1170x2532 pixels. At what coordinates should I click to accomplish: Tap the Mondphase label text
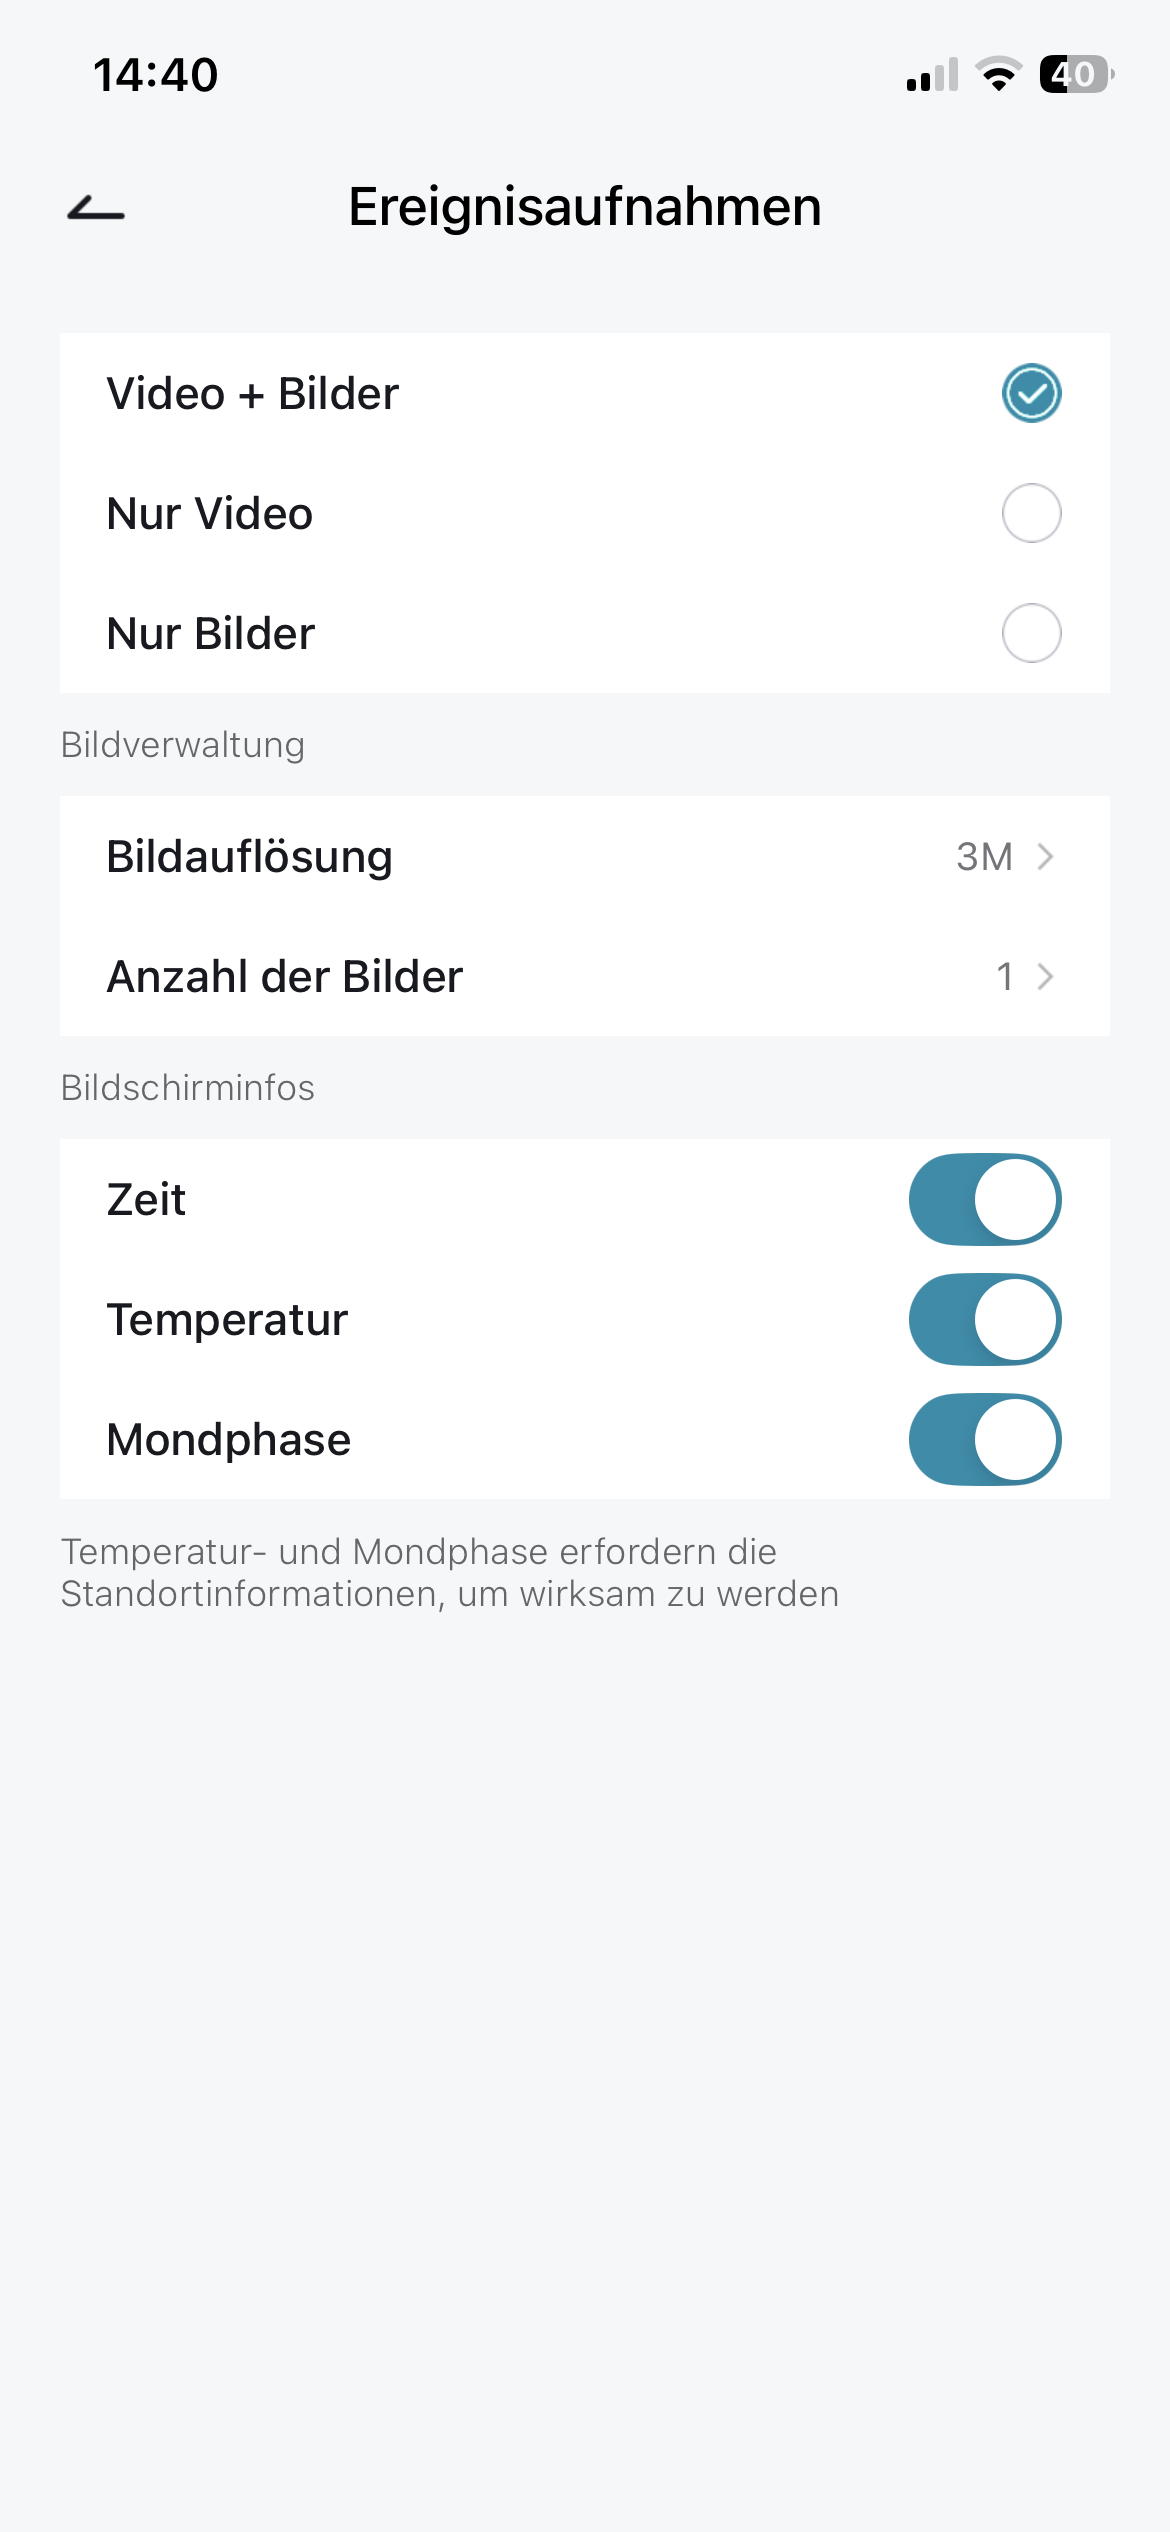[229, 1440]
